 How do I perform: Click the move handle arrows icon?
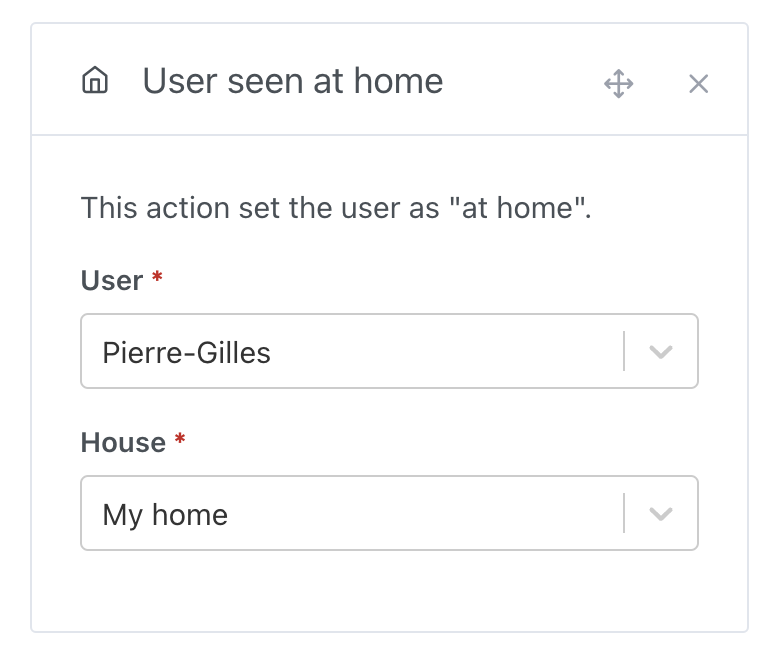coord(619,83)
